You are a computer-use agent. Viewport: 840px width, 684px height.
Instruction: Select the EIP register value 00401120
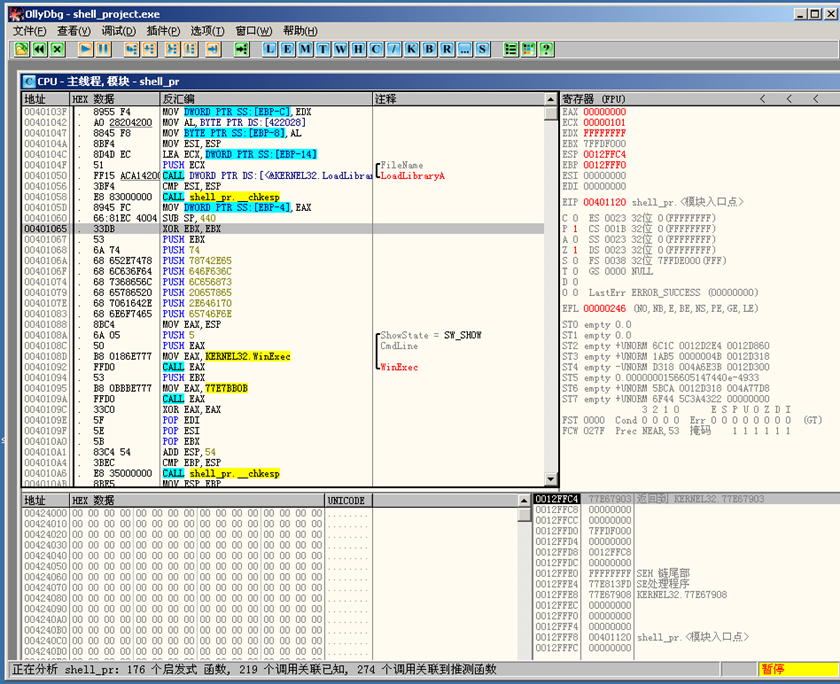pos(603,201)
